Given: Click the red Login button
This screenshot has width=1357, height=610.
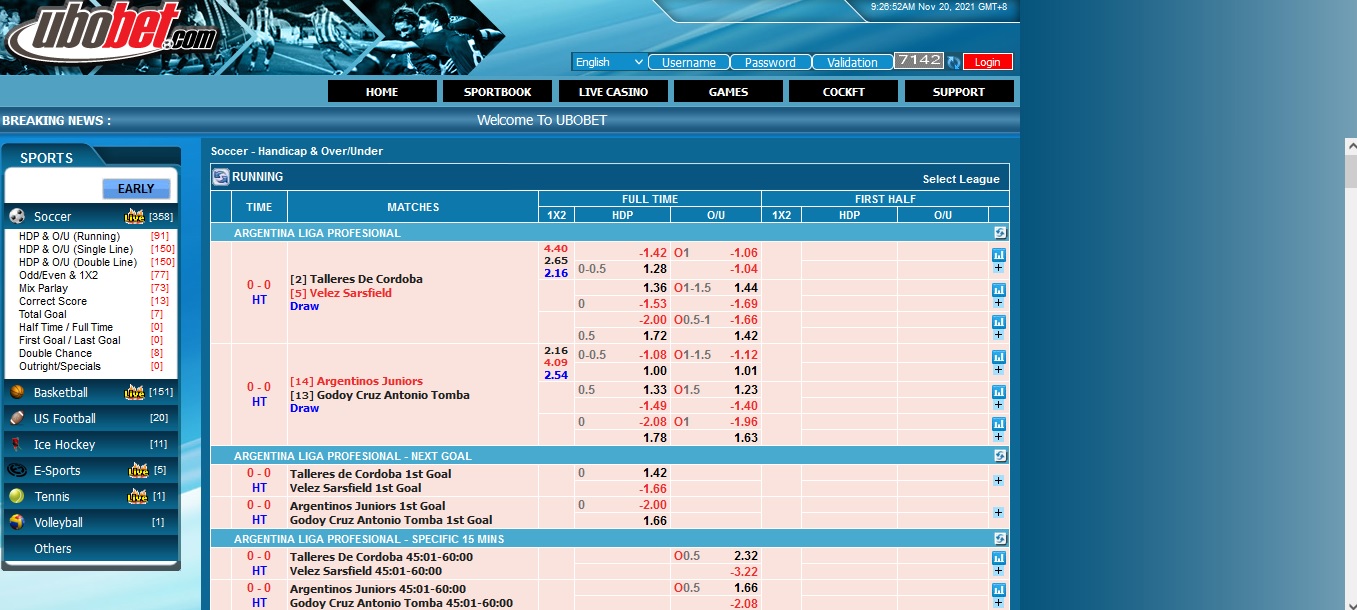Looking at the screenshot, I should tap(988, 62).
